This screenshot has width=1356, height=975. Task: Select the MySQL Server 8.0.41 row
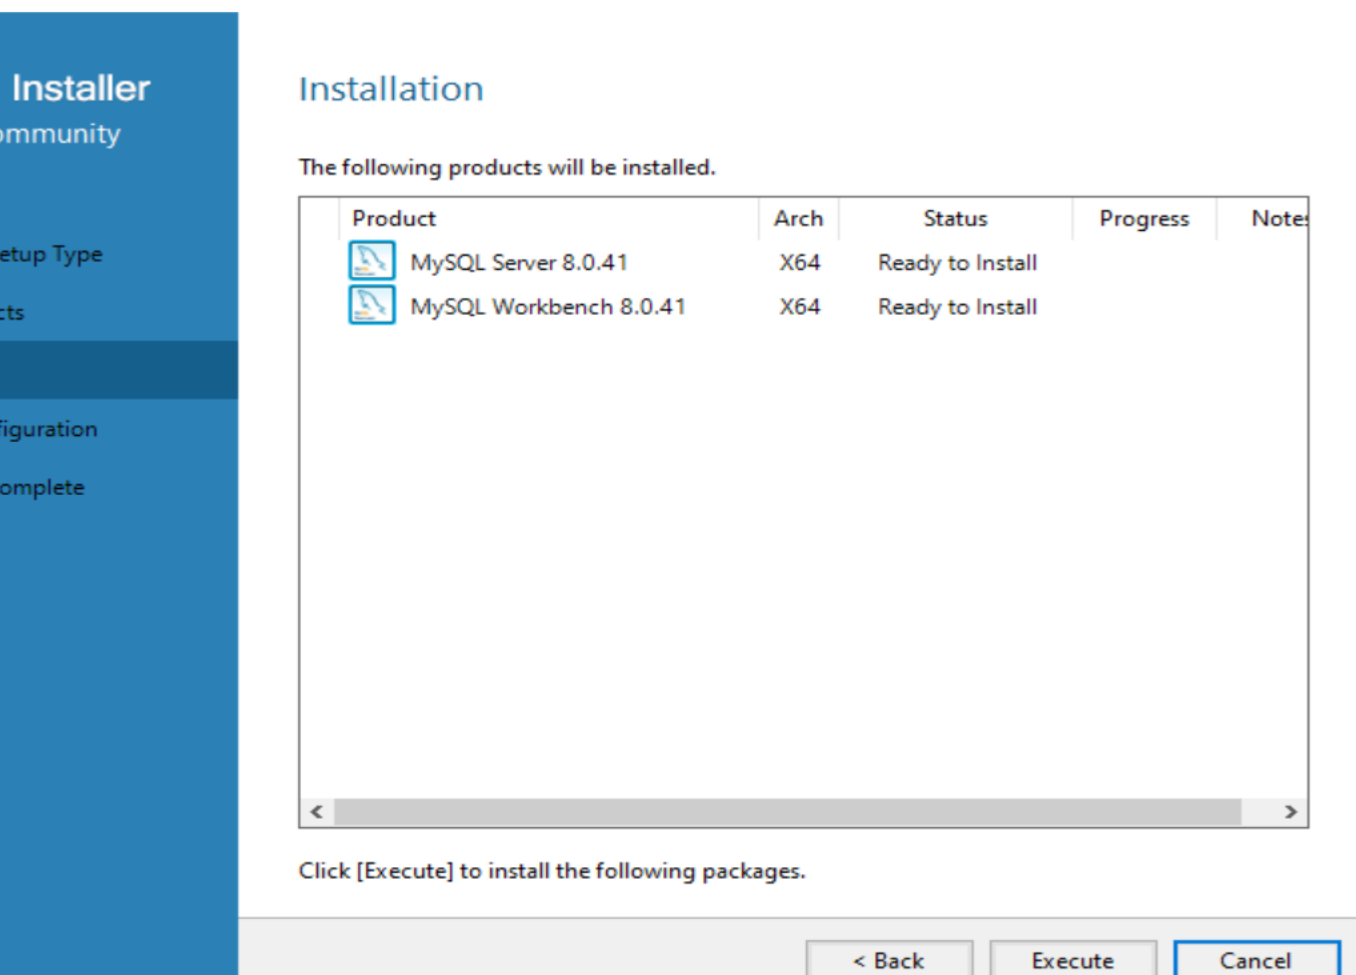(804, 262)
